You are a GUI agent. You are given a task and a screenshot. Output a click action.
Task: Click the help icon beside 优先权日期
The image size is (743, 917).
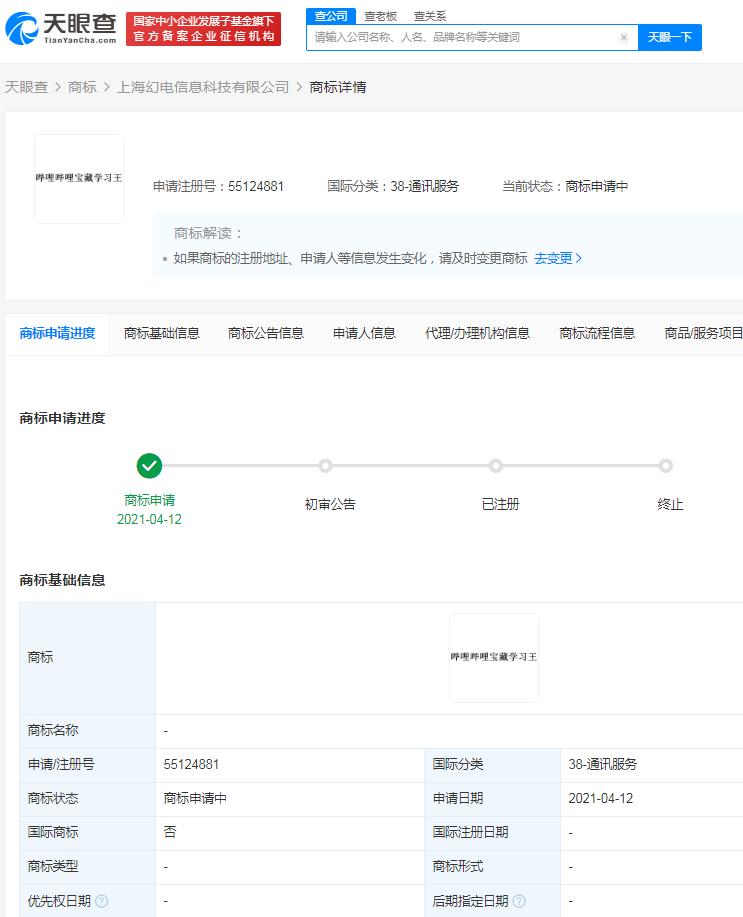(x=101, y=901)
